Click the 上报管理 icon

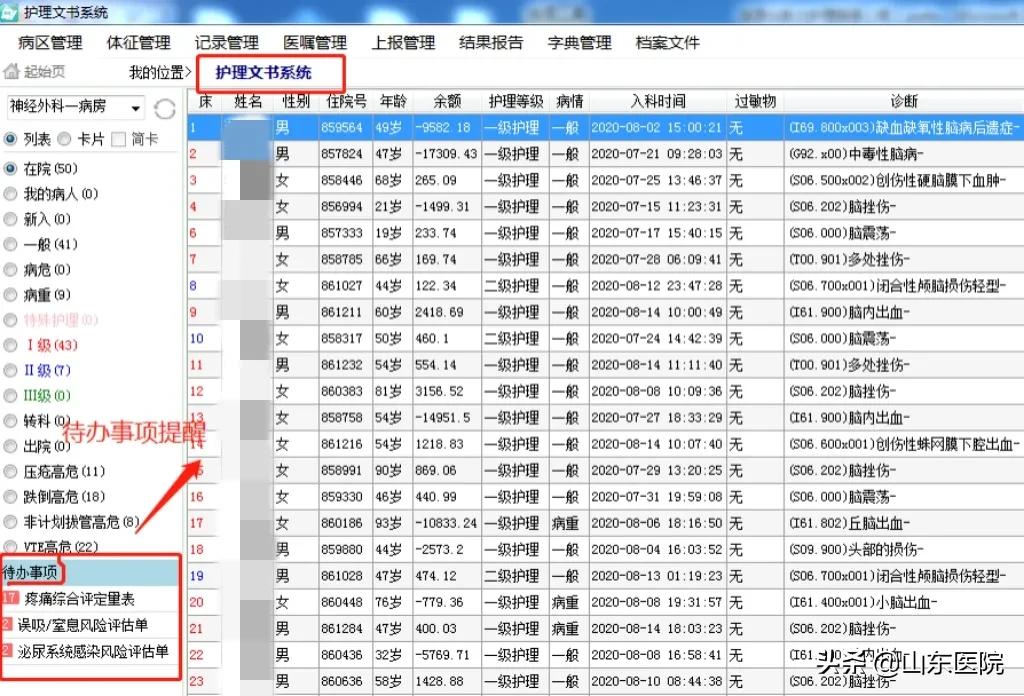[x=403, y=43]
